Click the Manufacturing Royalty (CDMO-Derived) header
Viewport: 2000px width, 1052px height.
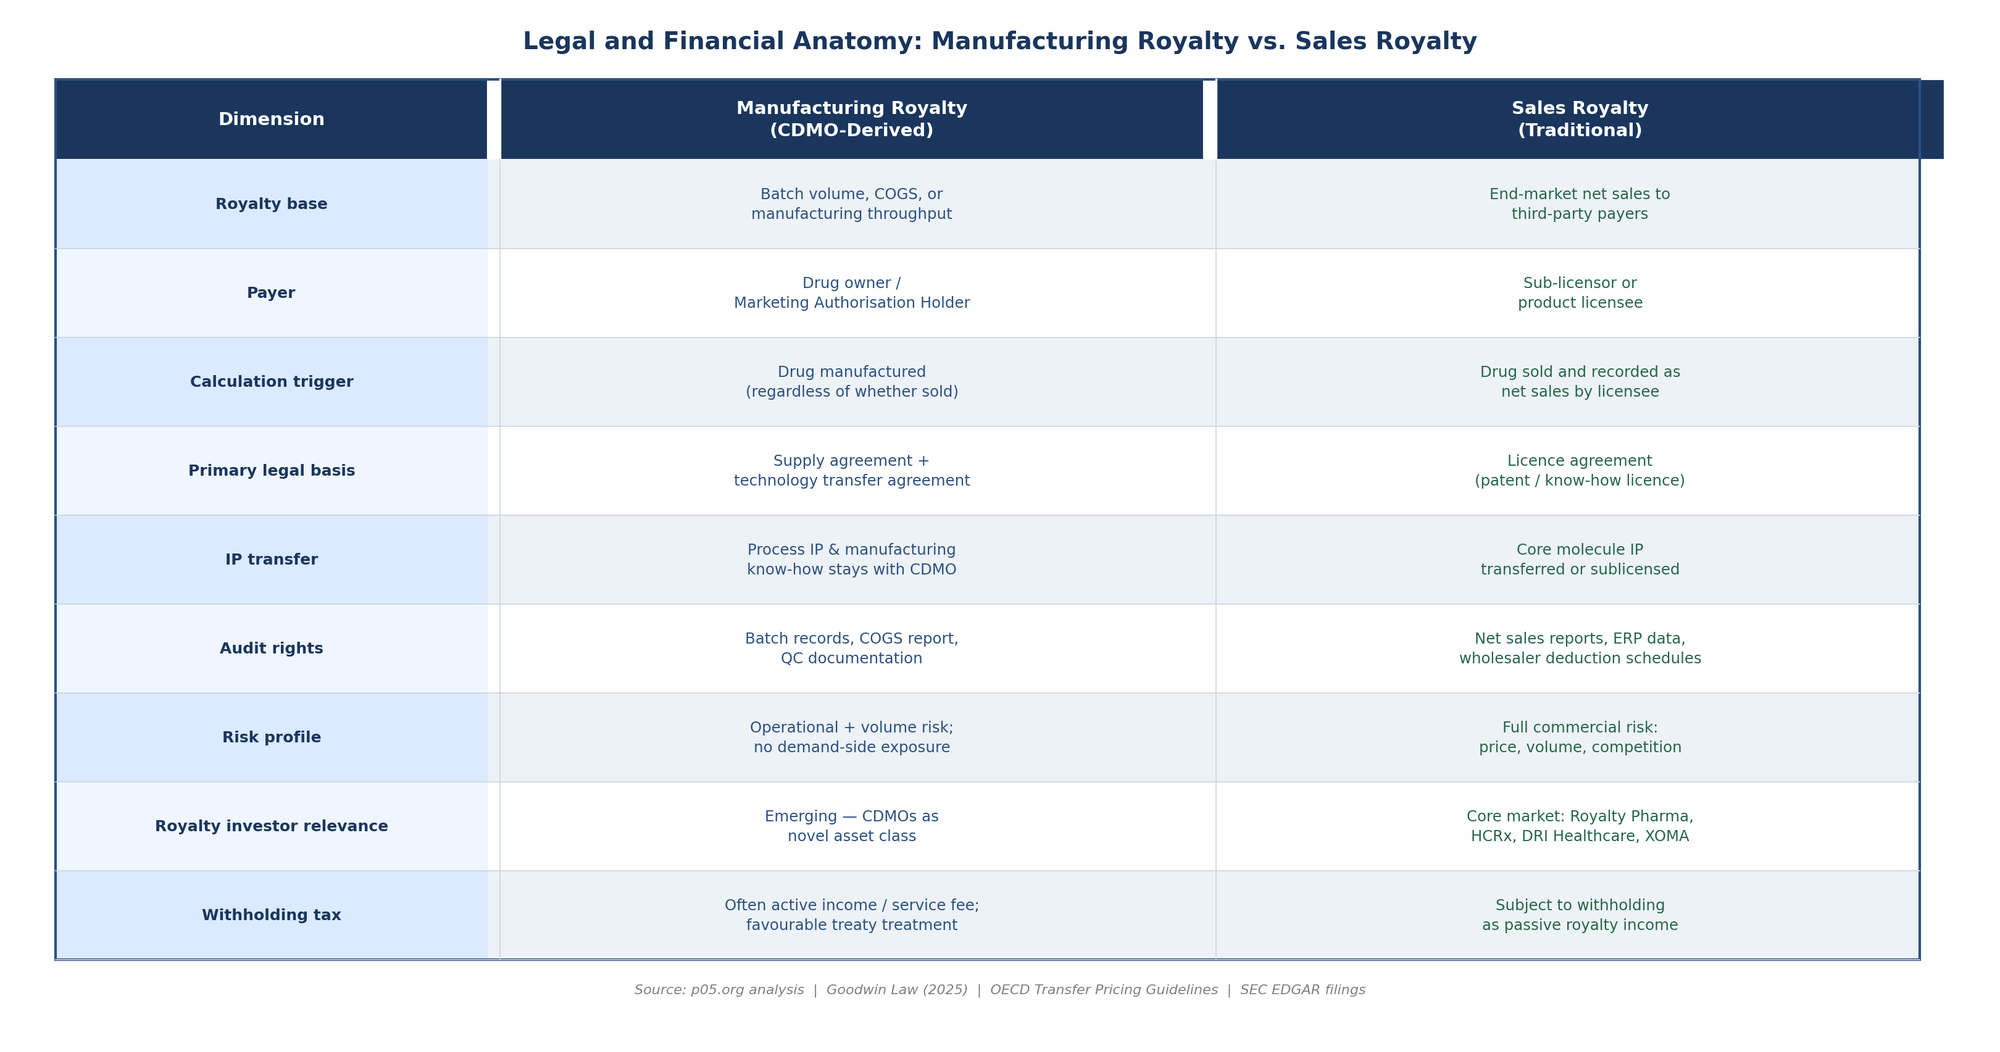click(851, 120)
